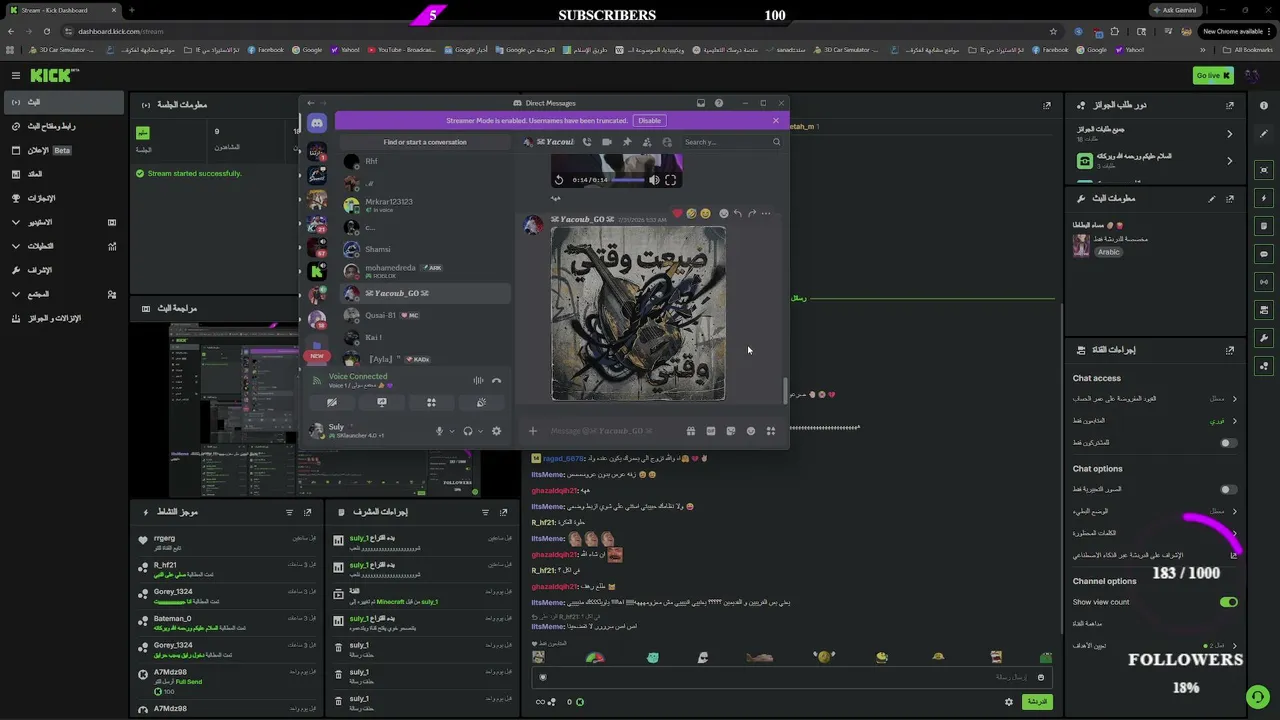1280x720 pixels.
Task: Open the الوضع البطيء slow mode options
Action: pyautogui.click(x=1155, y=511)
